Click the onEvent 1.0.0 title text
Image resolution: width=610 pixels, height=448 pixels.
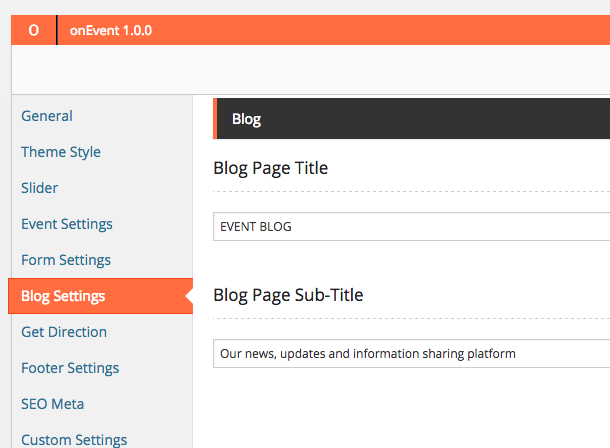(x=111, y=31)
